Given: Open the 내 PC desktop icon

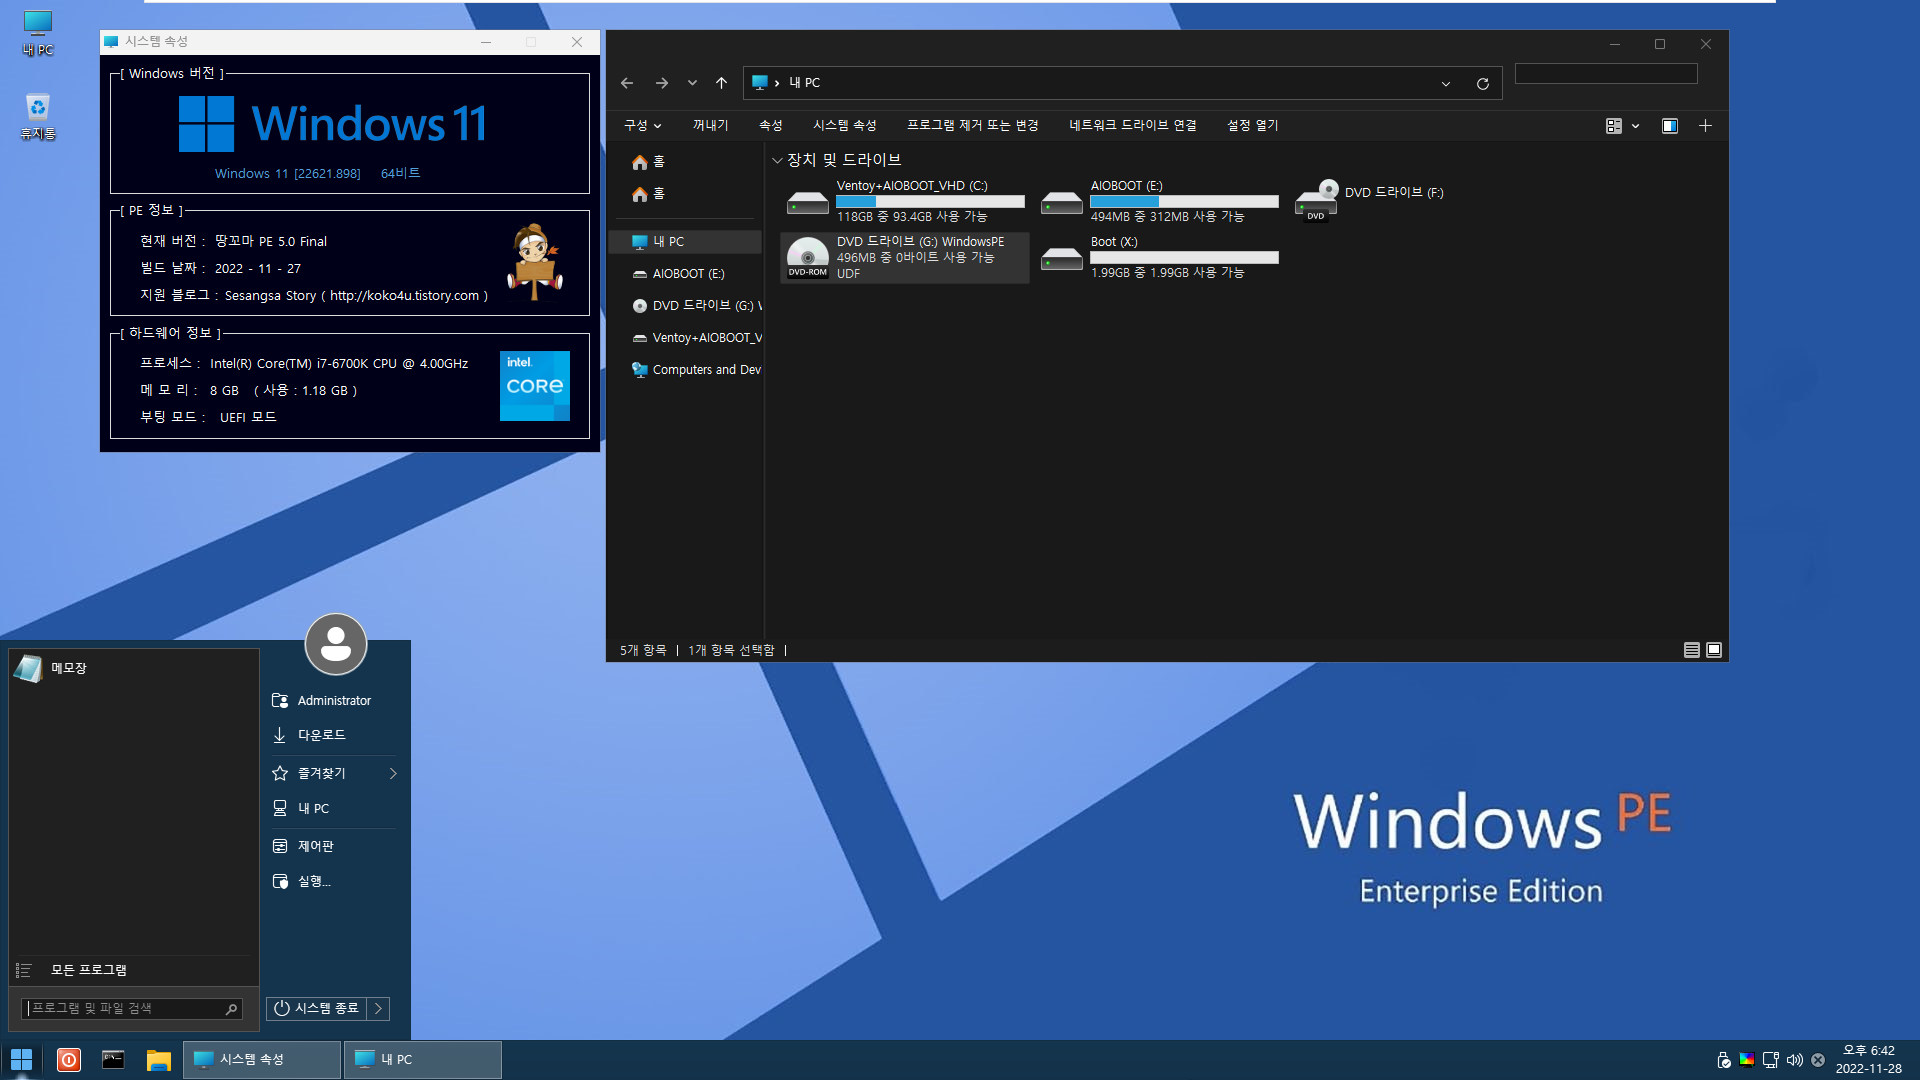Looking at the screenshot, I should pyautogui.click(x=37, y=33).
